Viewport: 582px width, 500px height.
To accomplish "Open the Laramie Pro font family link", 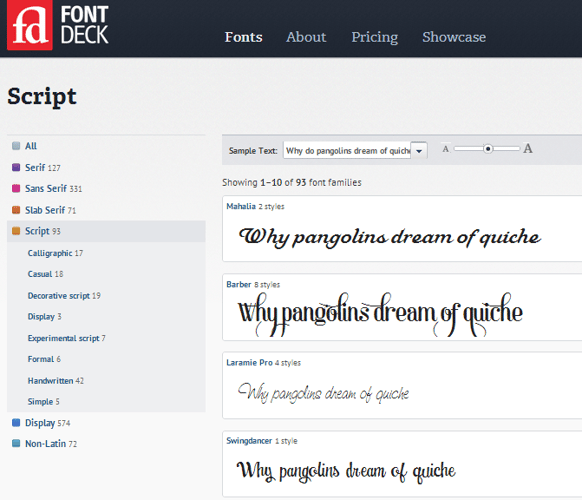I will [249, 363].
